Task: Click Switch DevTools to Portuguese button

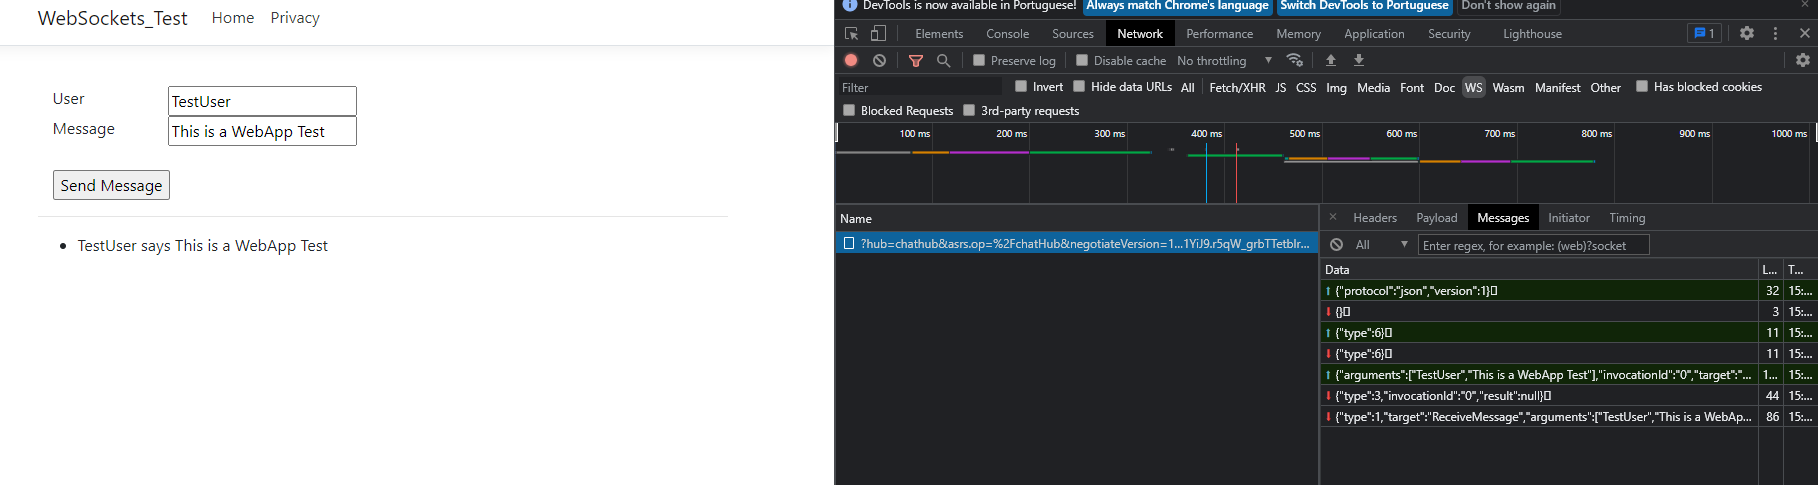Action: click(1364, 6)
